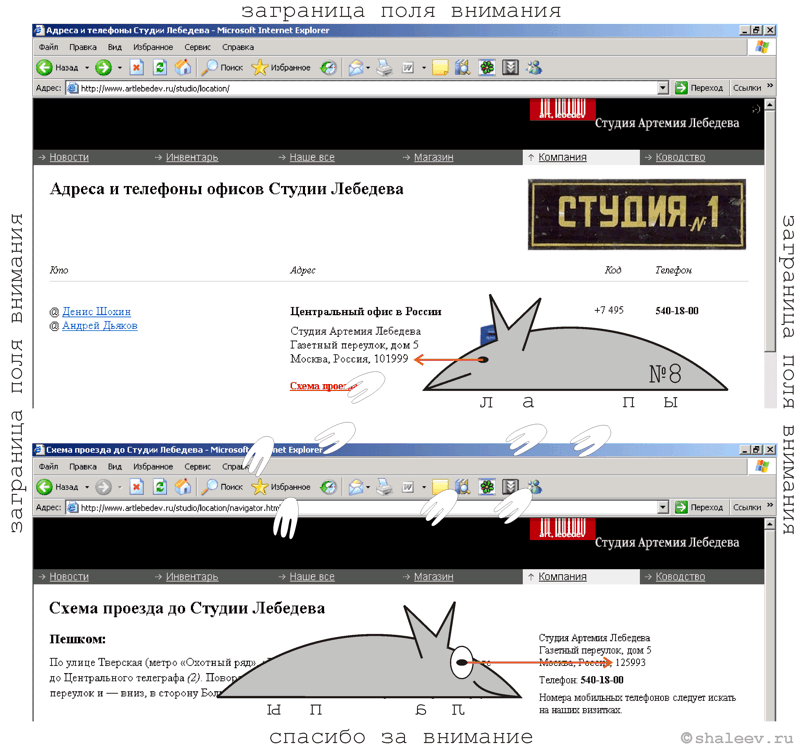
Task: Expand the Ссылки chevron in Схема проезда window
Action: tap(770, 505)
